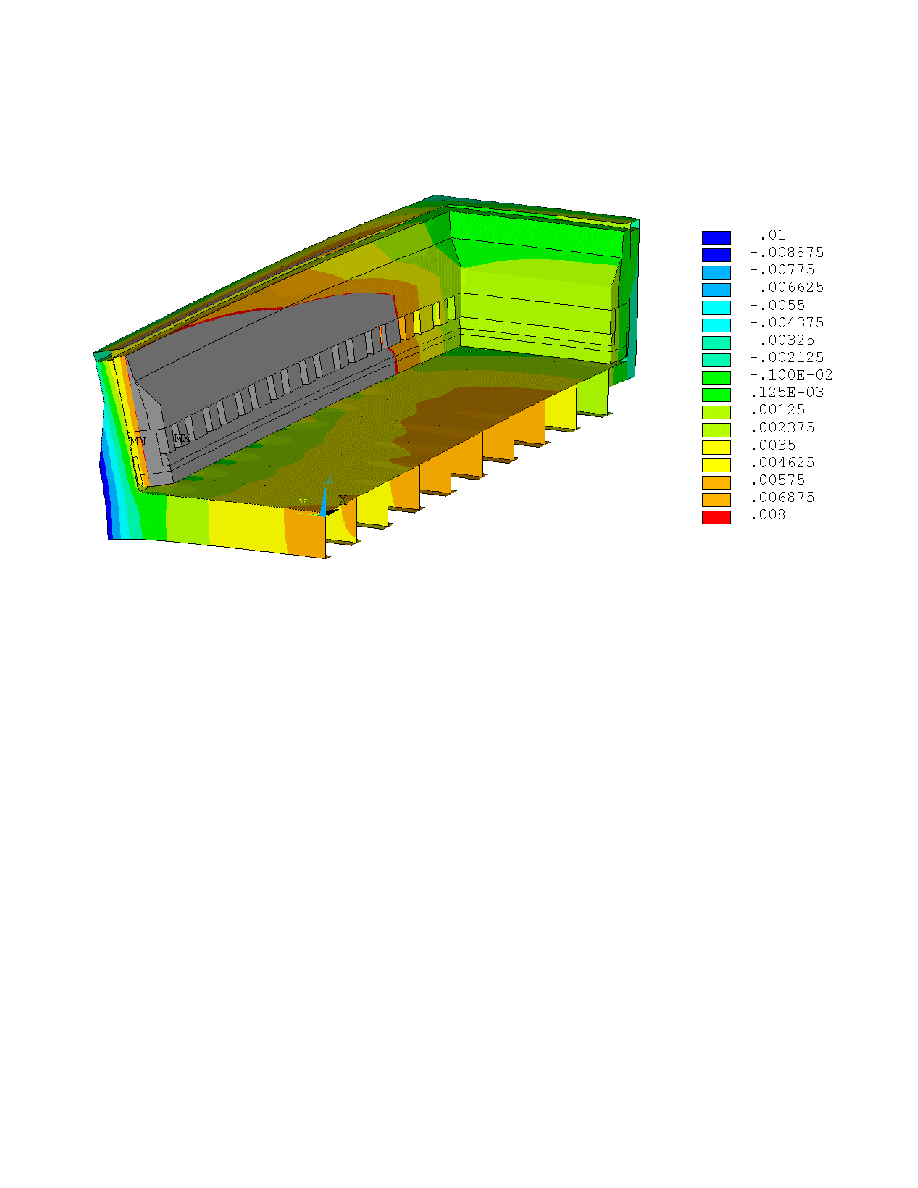Screen dimensions: 918x1188
Task: Pick the lime swatch beside .00125
Action: pyautogui.click(x=716, y=412)
